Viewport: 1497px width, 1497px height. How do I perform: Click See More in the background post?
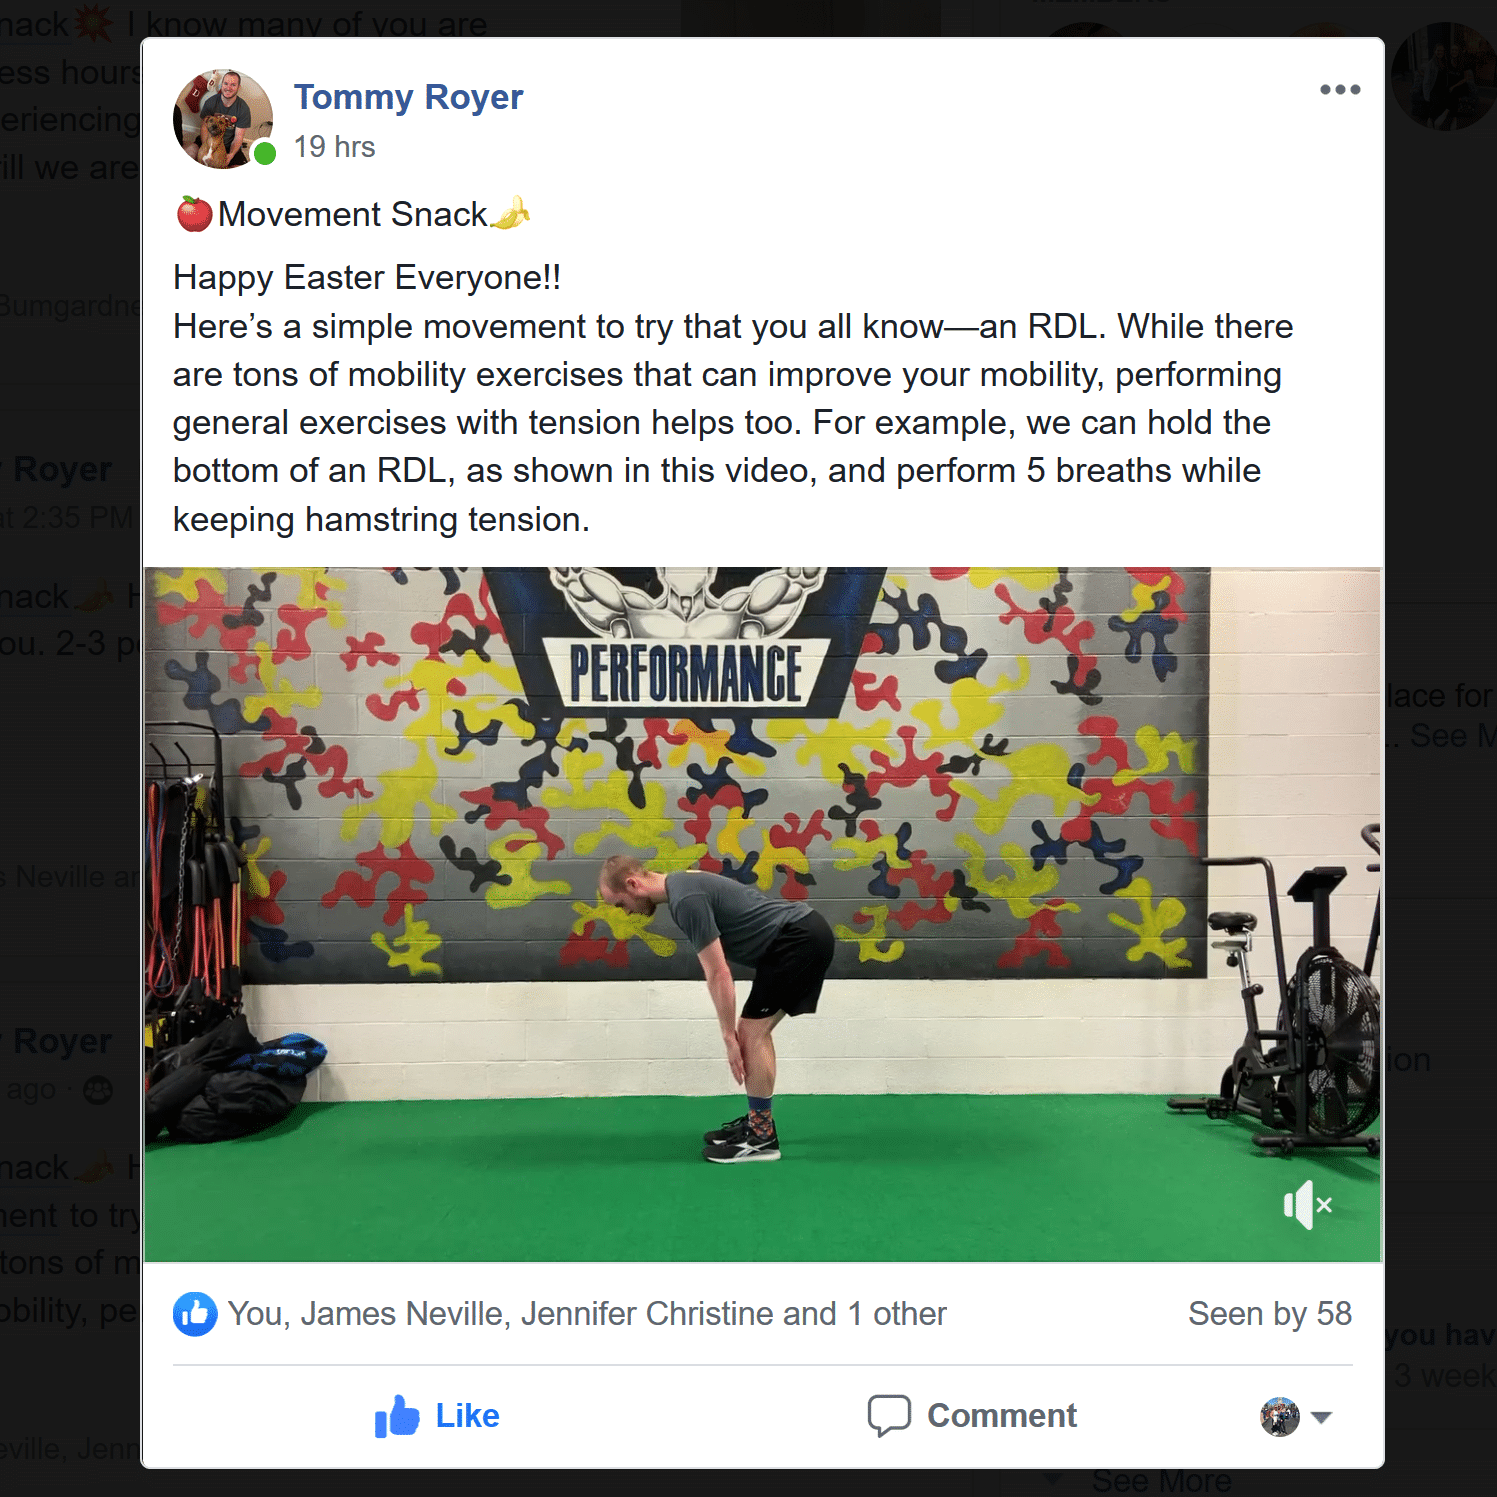coord(1161,1482)
